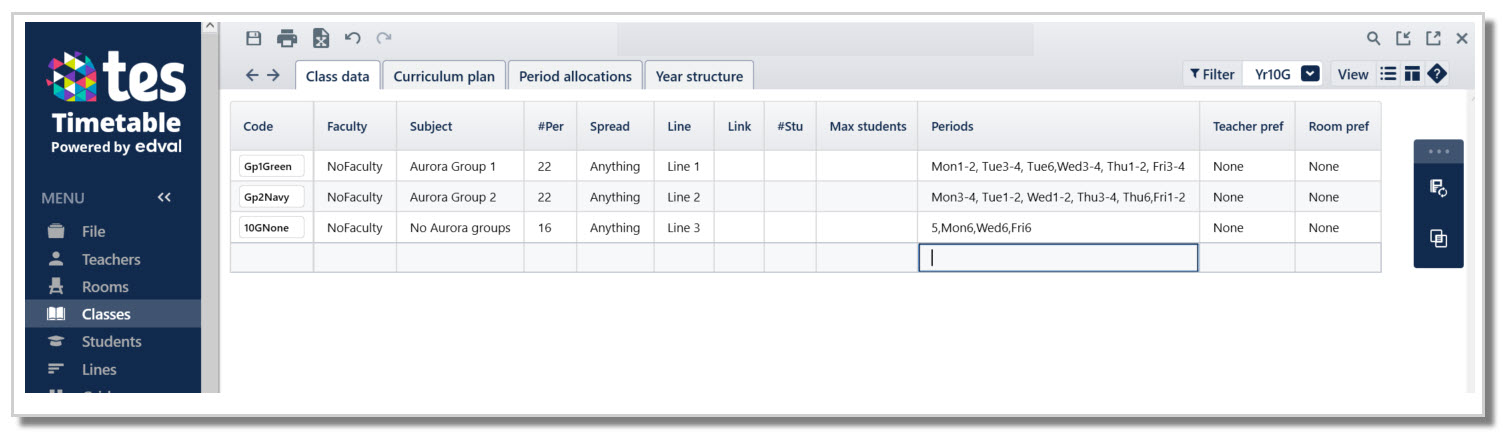
Task: Export to Excel file icon
Action: (320, 39)
